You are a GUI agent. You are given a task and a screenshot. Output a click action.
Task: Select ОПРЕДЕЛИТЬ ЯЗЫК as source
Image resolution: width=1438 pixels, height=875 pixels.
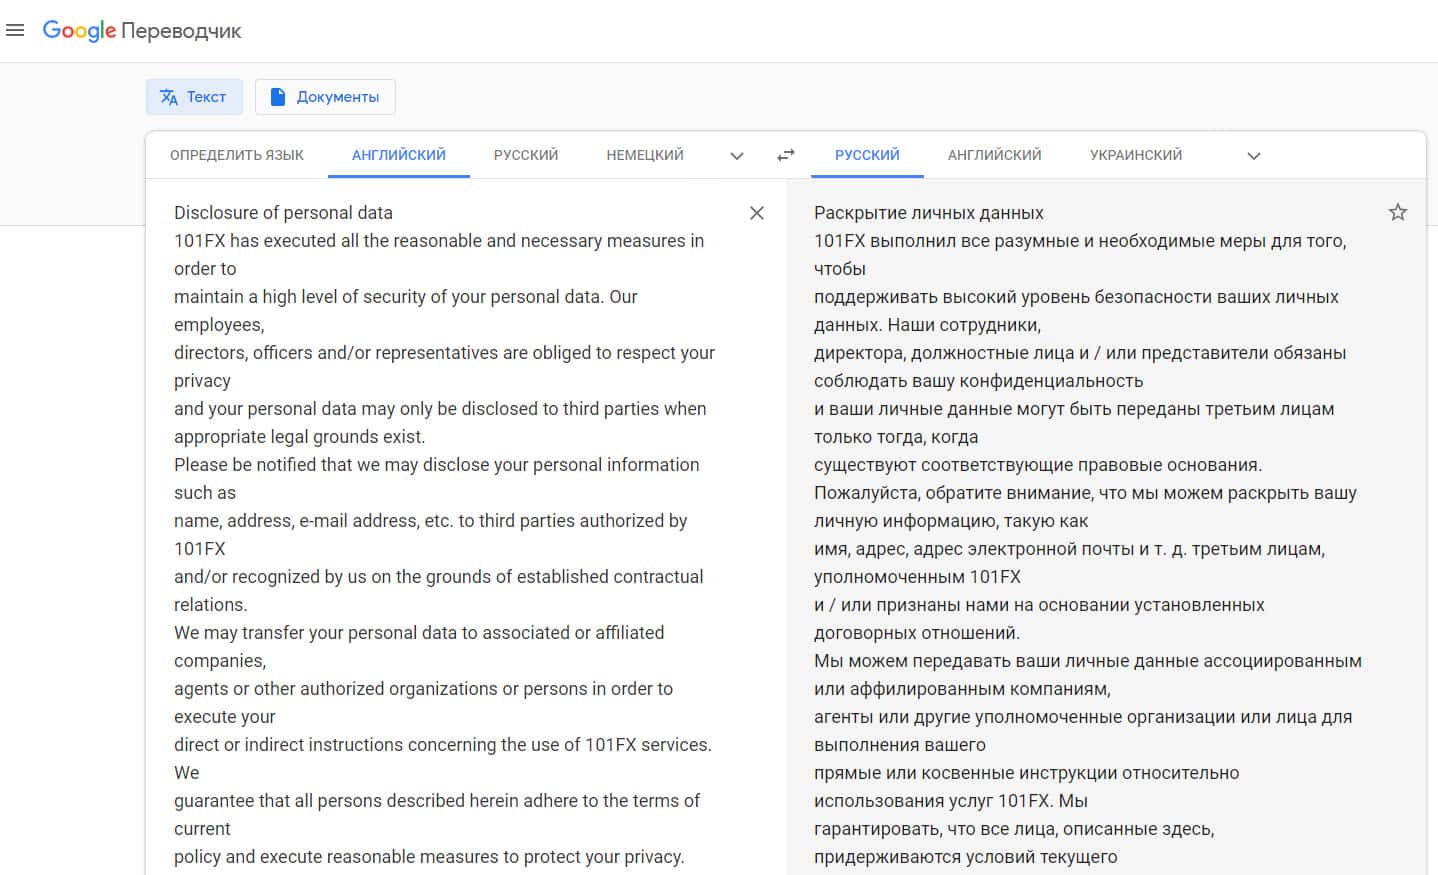[x=237, y=155]
